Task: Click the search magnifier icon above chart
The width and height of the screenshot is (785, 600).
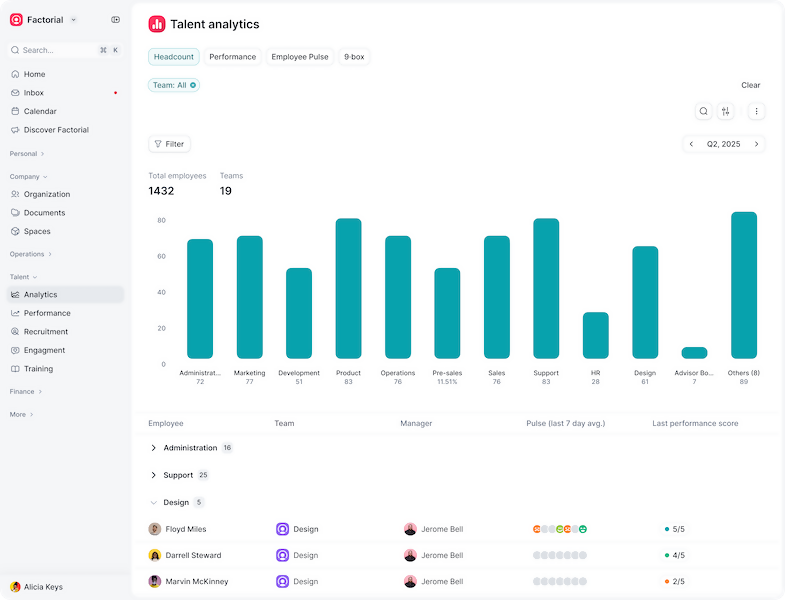Action: 704,112
